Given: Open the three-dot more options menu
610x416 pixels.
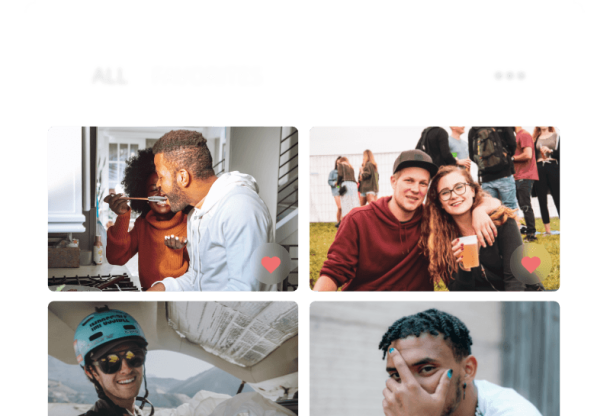Looking at the screenshot, I should (x=510, y=75).
